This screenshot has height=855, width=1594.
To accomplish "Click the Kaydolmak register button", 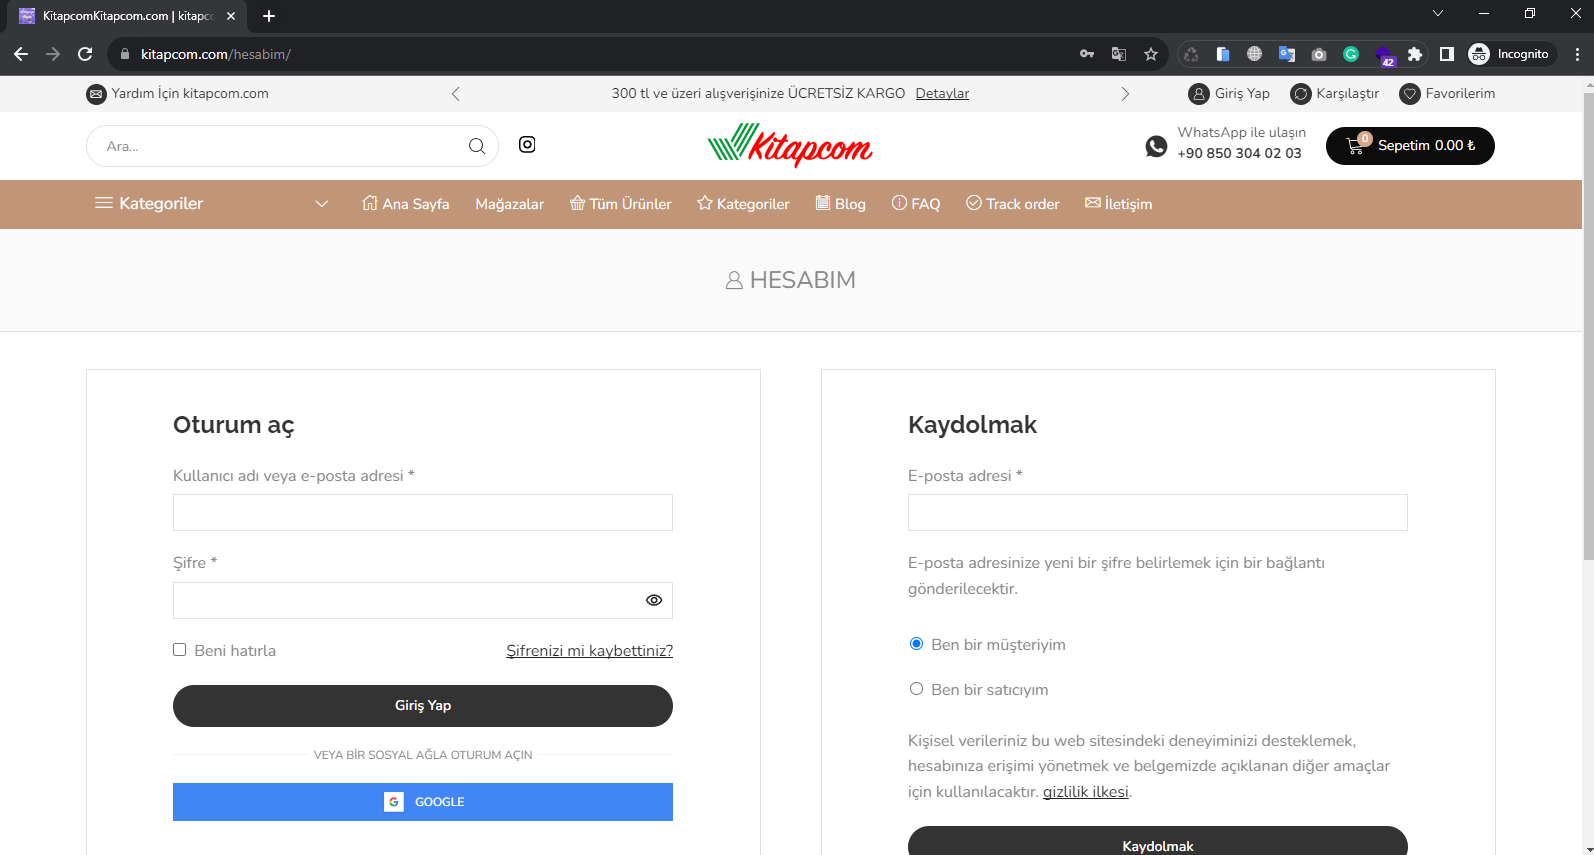I will point(1158,841).
